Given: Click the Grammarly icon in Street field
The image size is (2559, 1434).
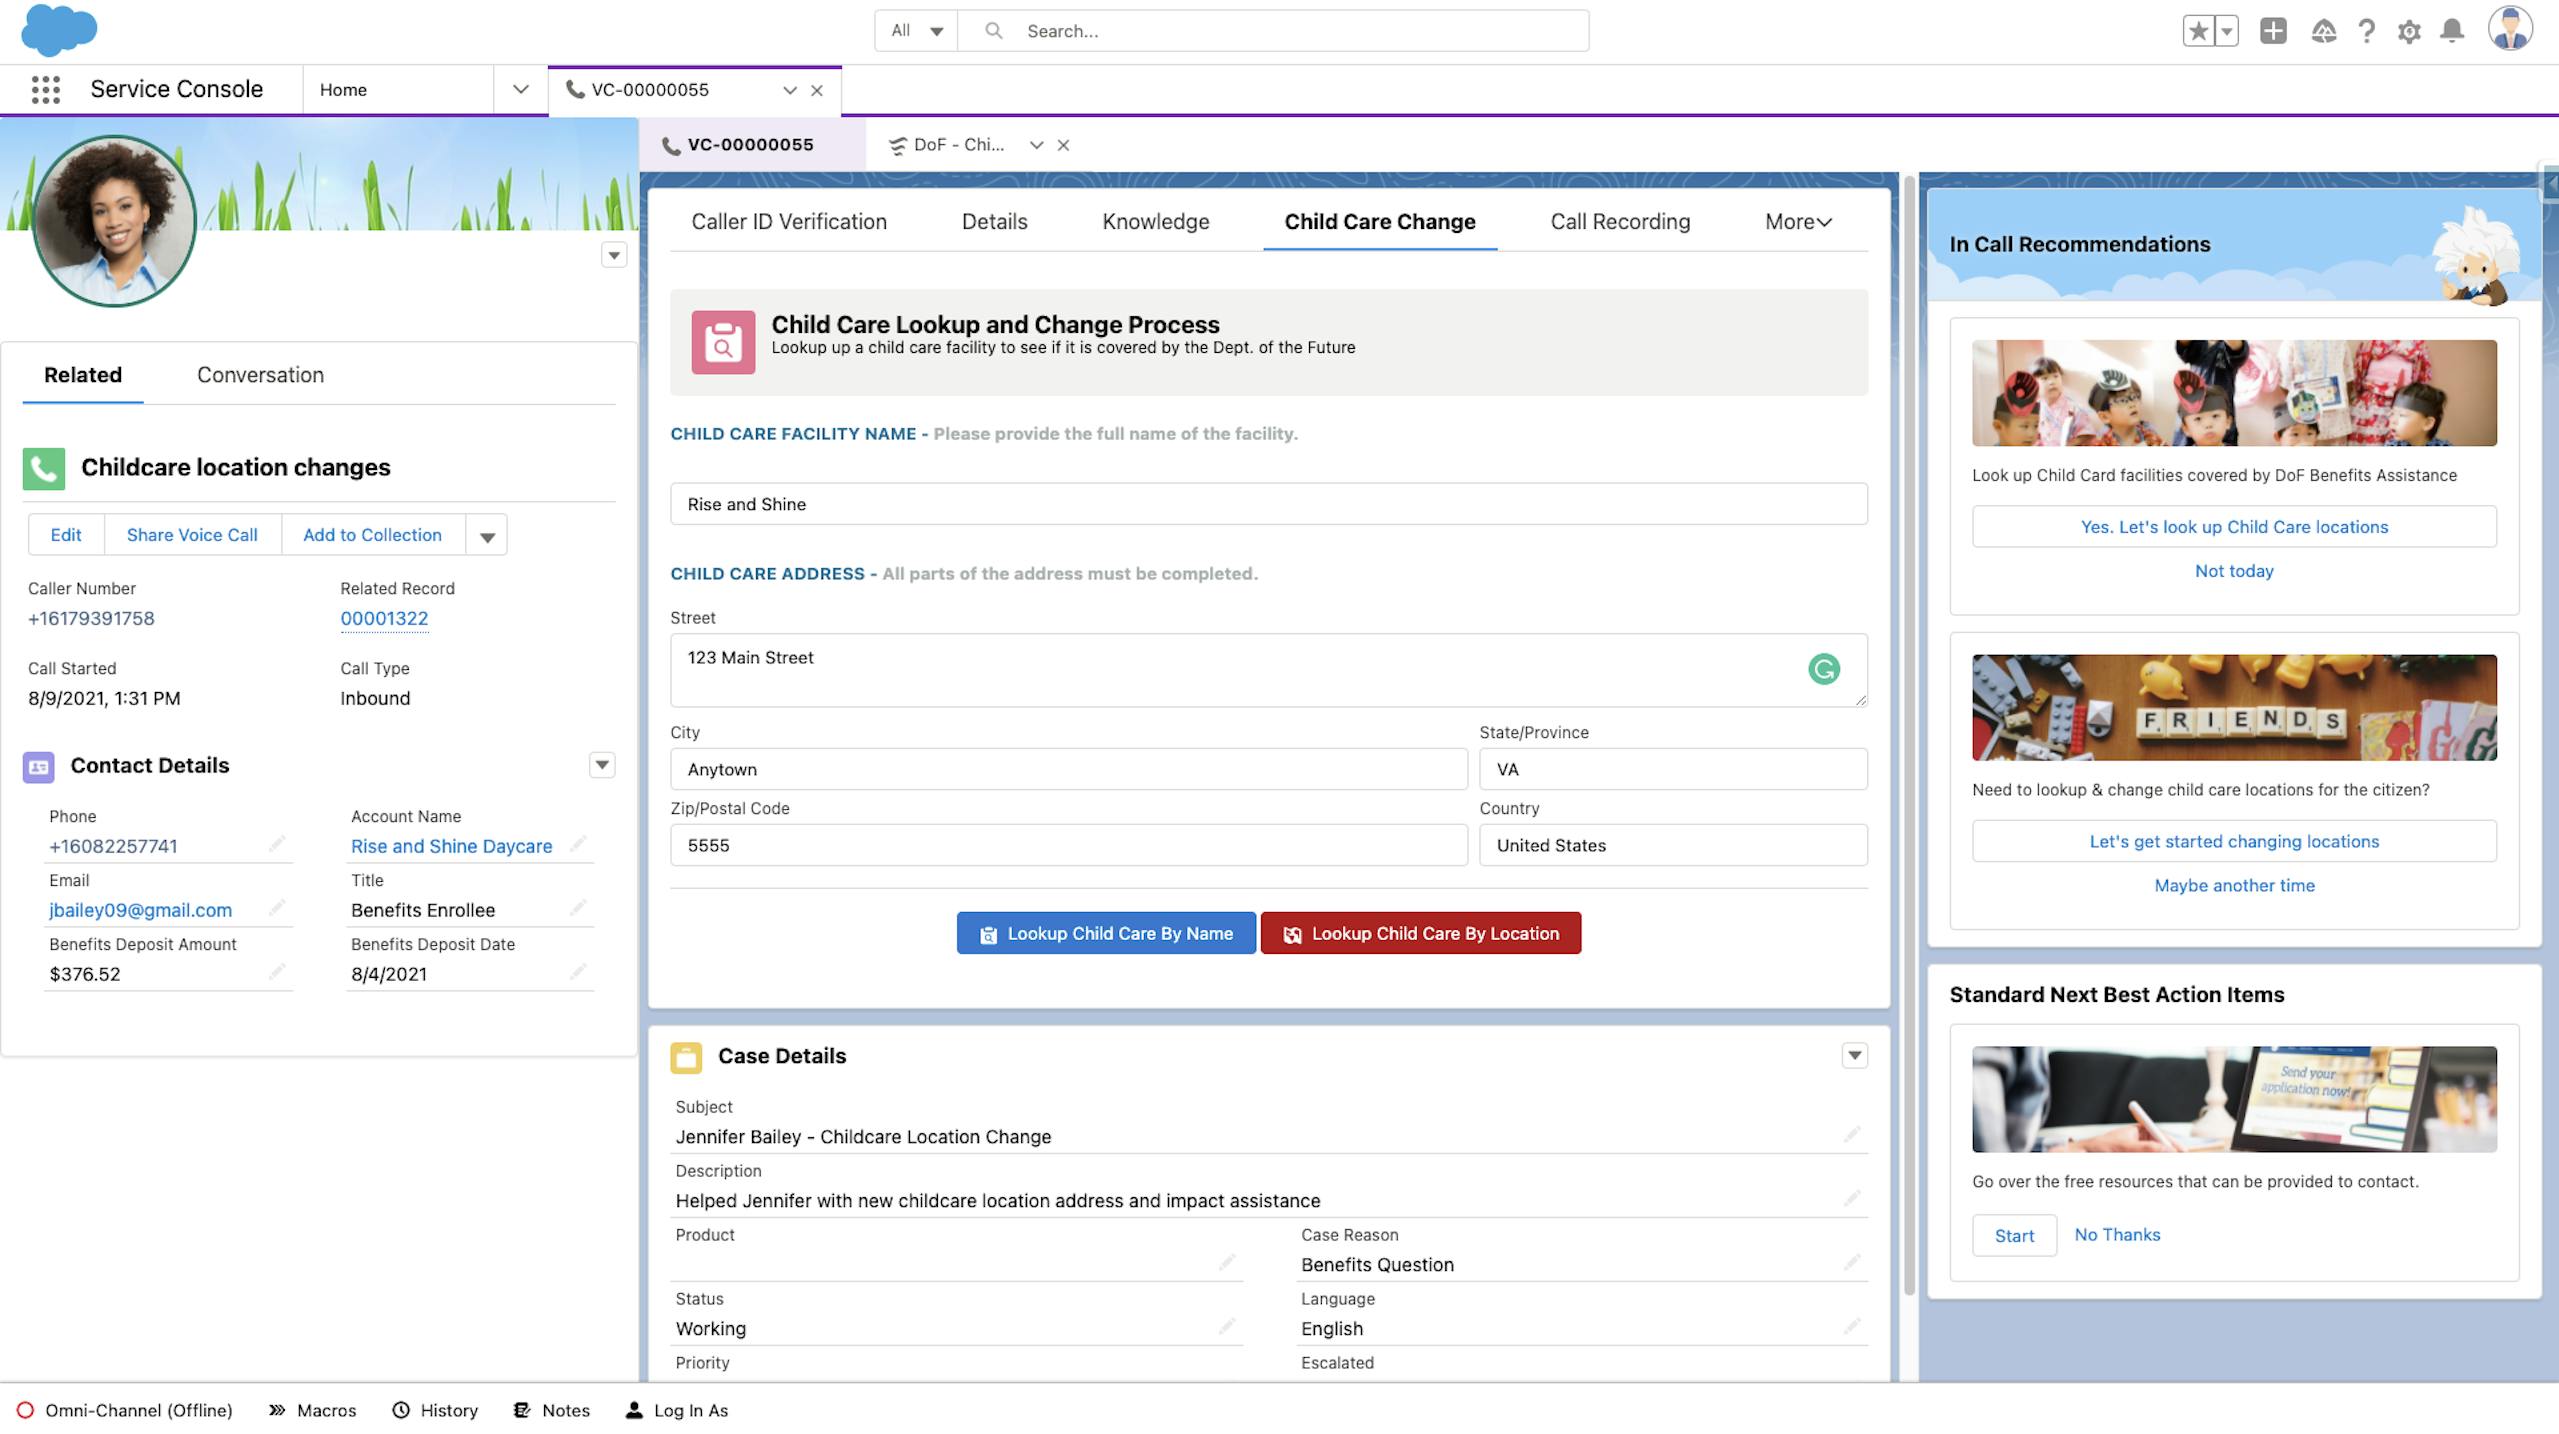Looking at the screenshot, I should pos(1823,669).
